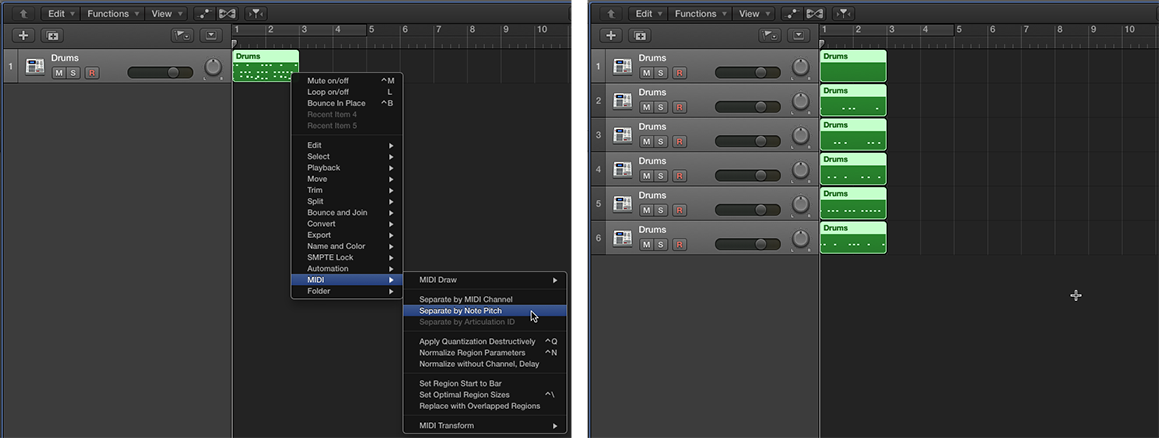Viewport: 1159px width, 438px height.
Task: Open the Functions dropdown in the context-menu window
Action: 111,14
